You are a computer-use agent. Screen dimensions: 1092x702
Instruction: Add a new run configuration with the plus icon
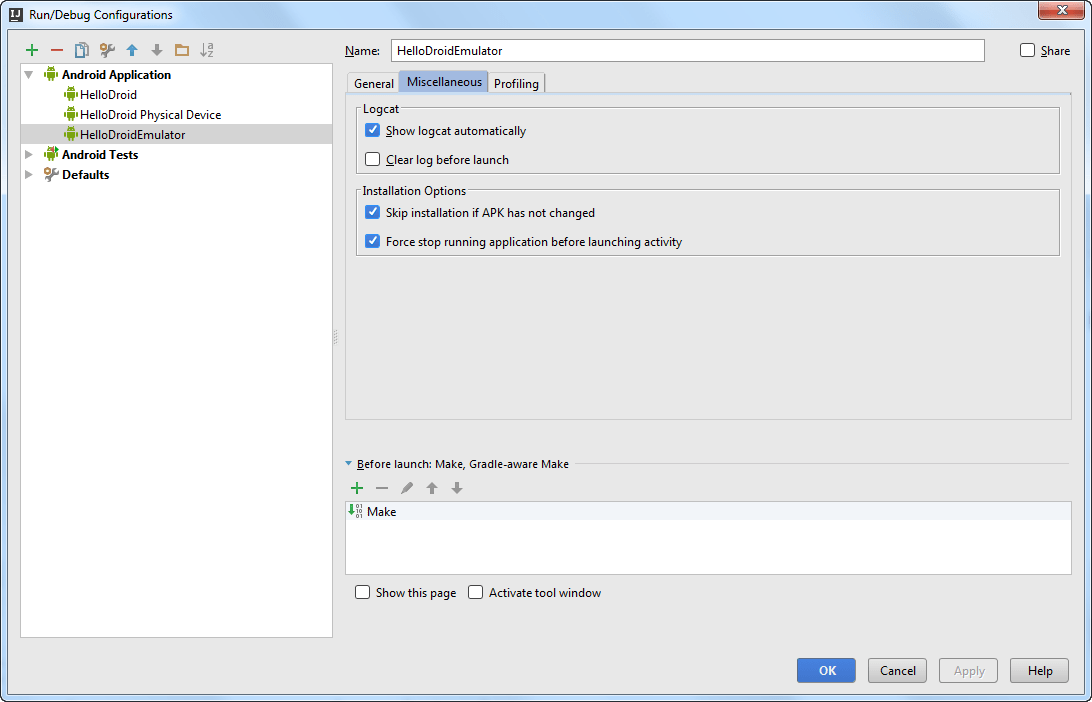[x=31, y=50]
